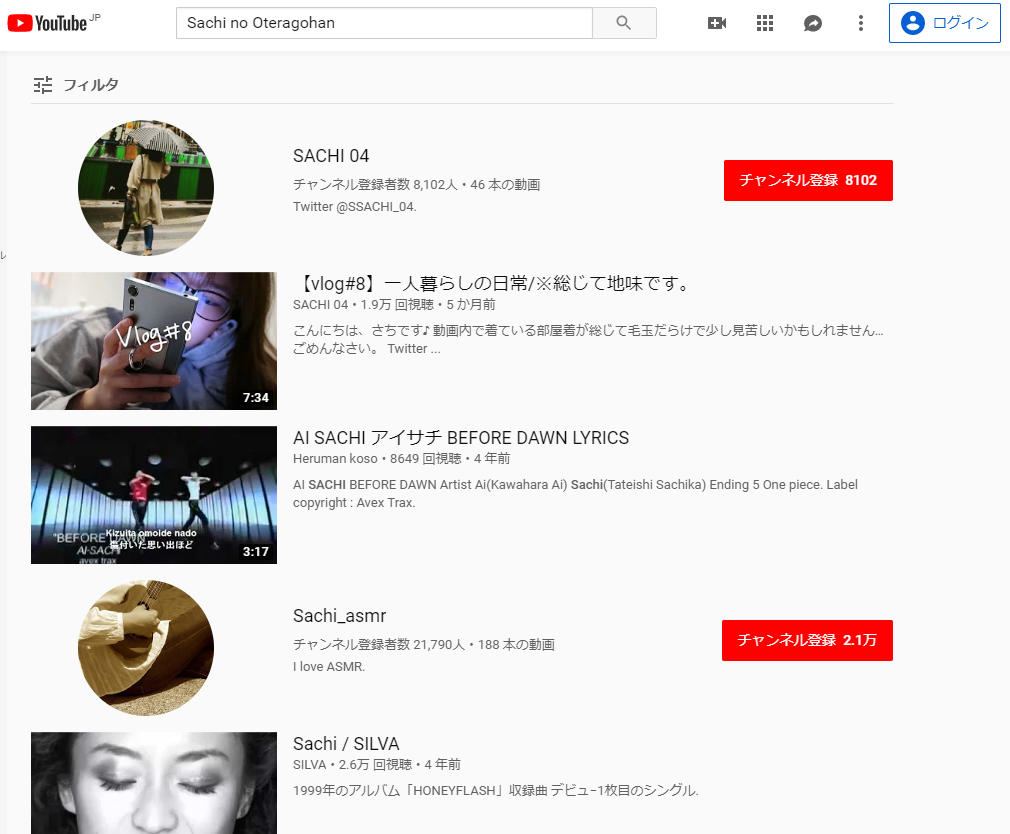Click the text 'I love ASMR.'

coord(329,667)
